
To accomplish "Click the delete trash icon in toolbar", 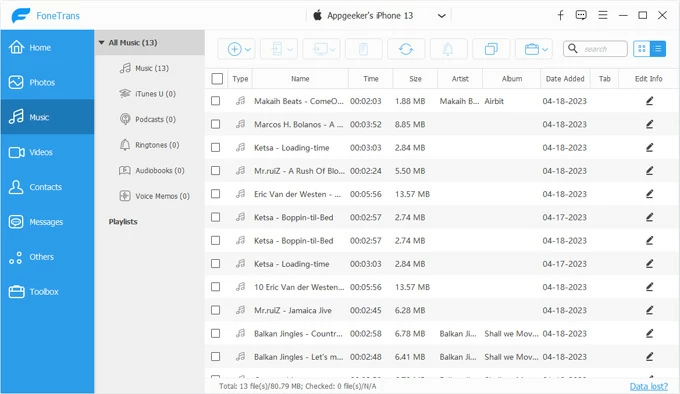I will tap(363, 49).
